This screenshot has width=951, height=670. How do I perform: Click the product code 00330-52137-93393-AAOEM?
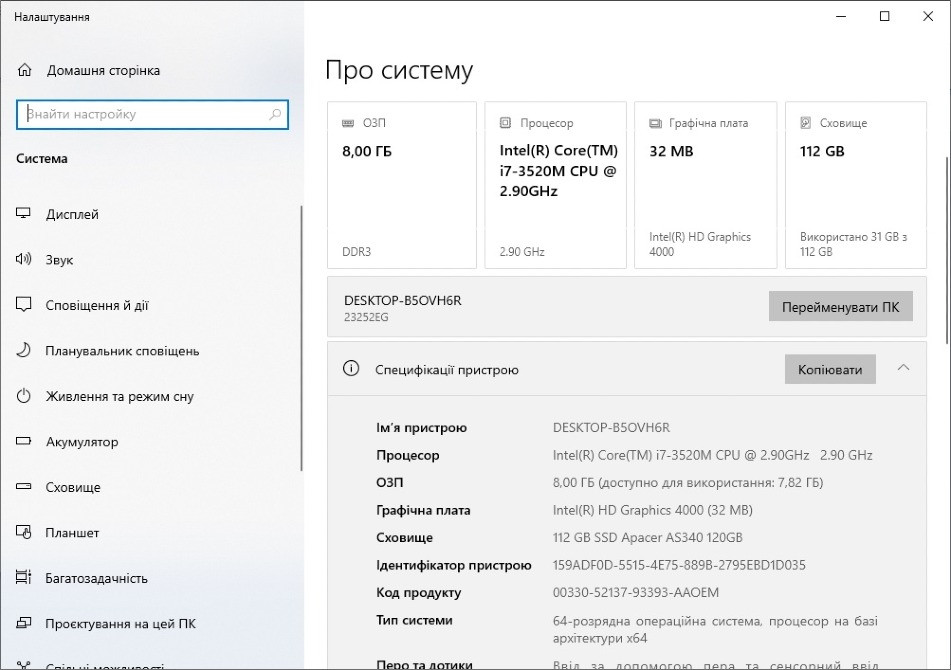pos(636,592)
